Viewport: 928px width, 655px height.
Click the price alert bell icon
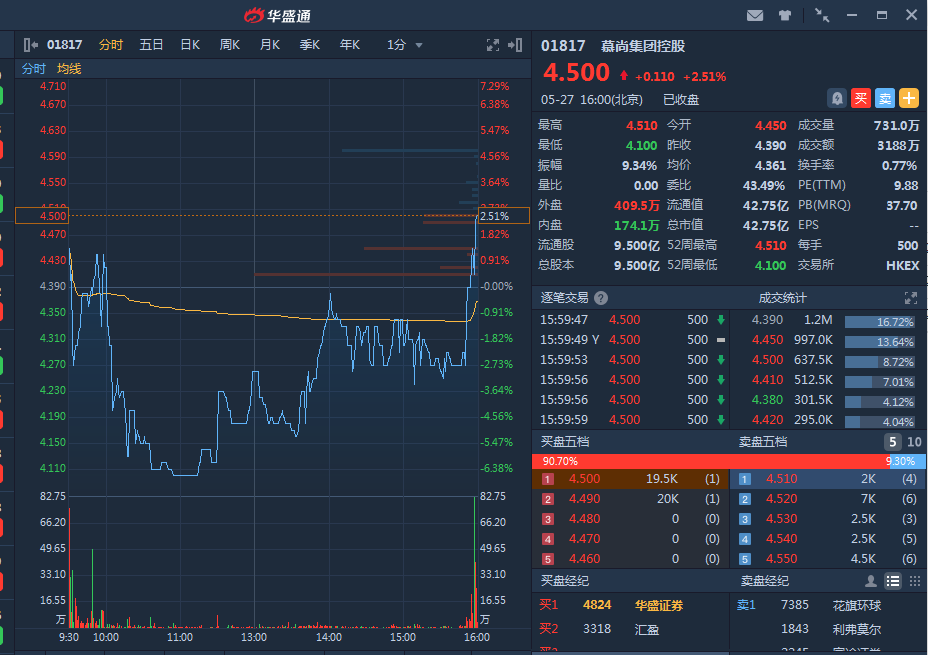pos(837,98)
